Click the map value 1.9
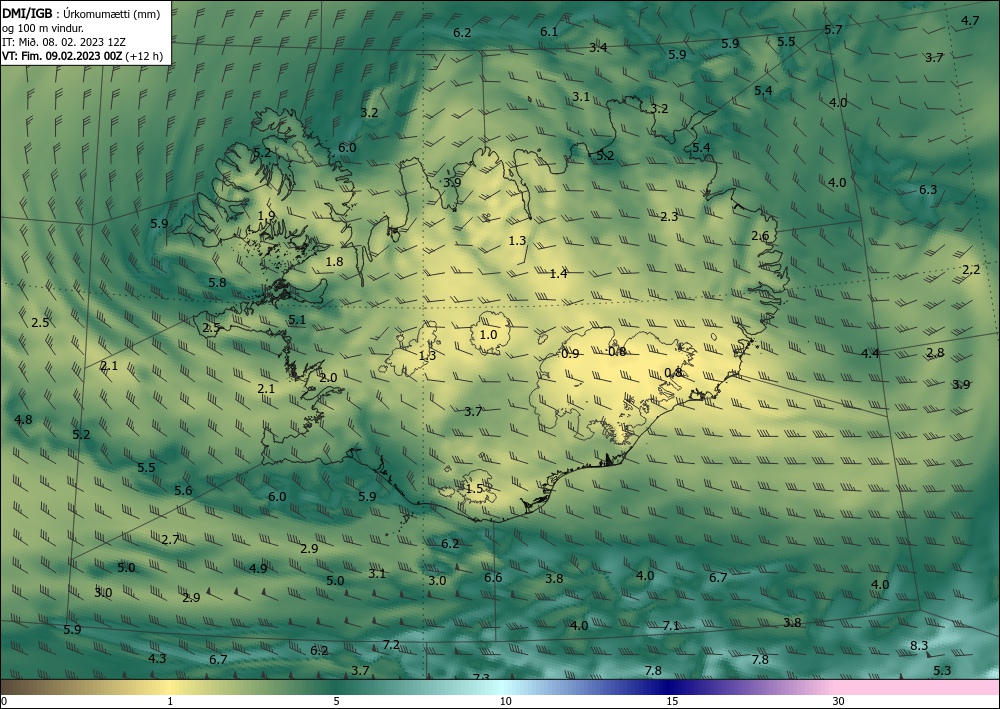Viewport: 1000px width, 709px height. [x=266, y=216]
